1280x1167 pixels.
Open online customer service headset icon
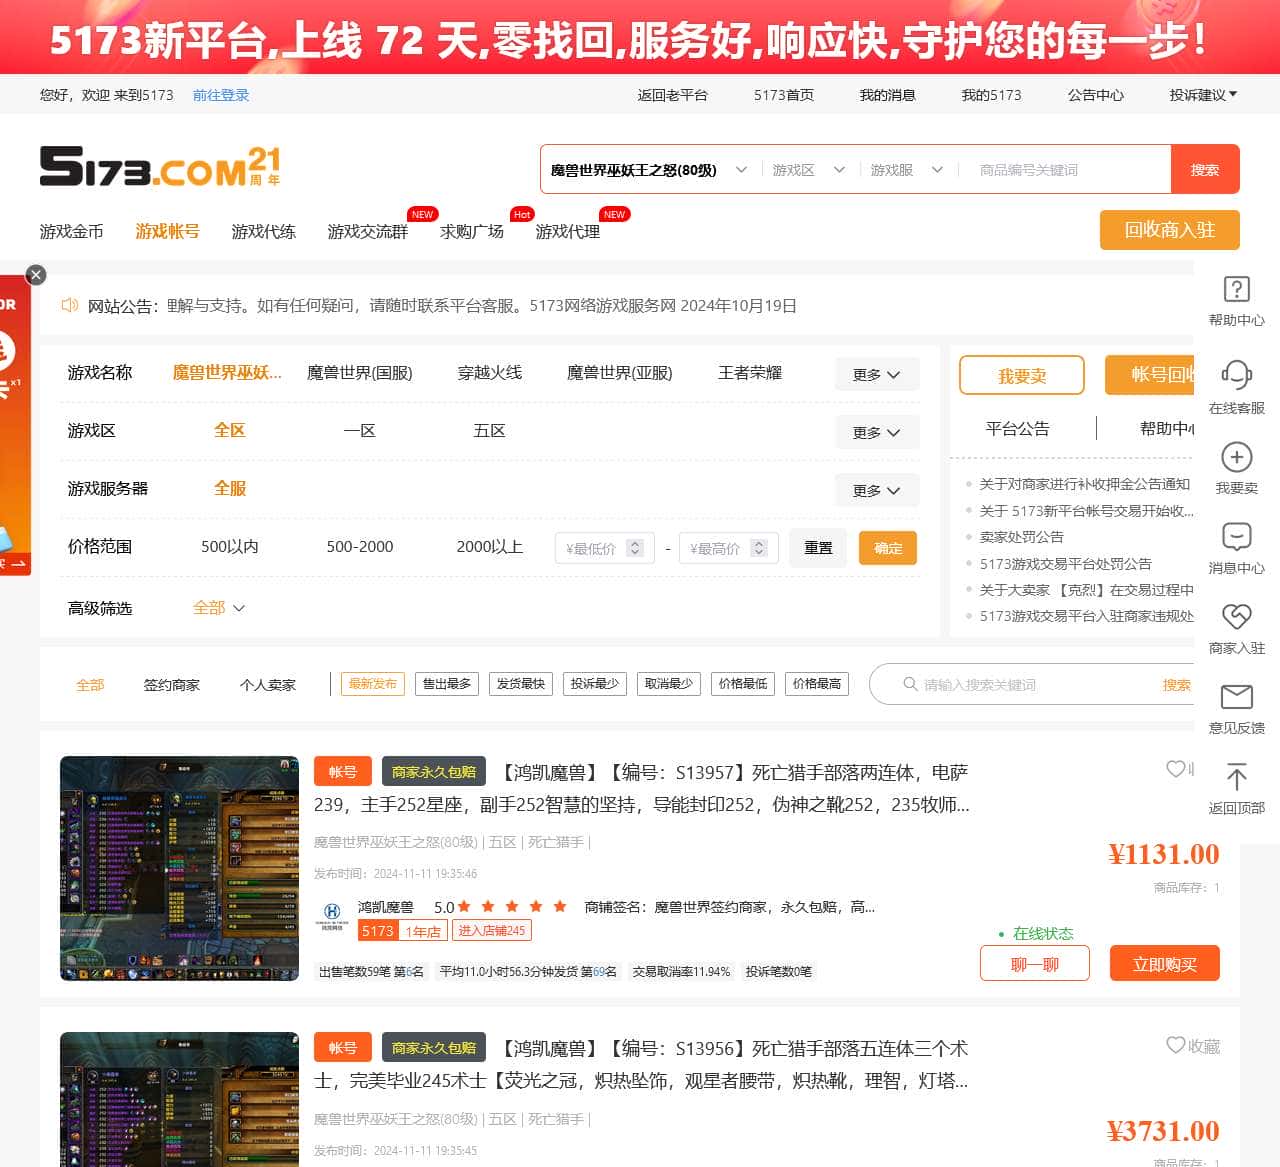(1237, 375)
